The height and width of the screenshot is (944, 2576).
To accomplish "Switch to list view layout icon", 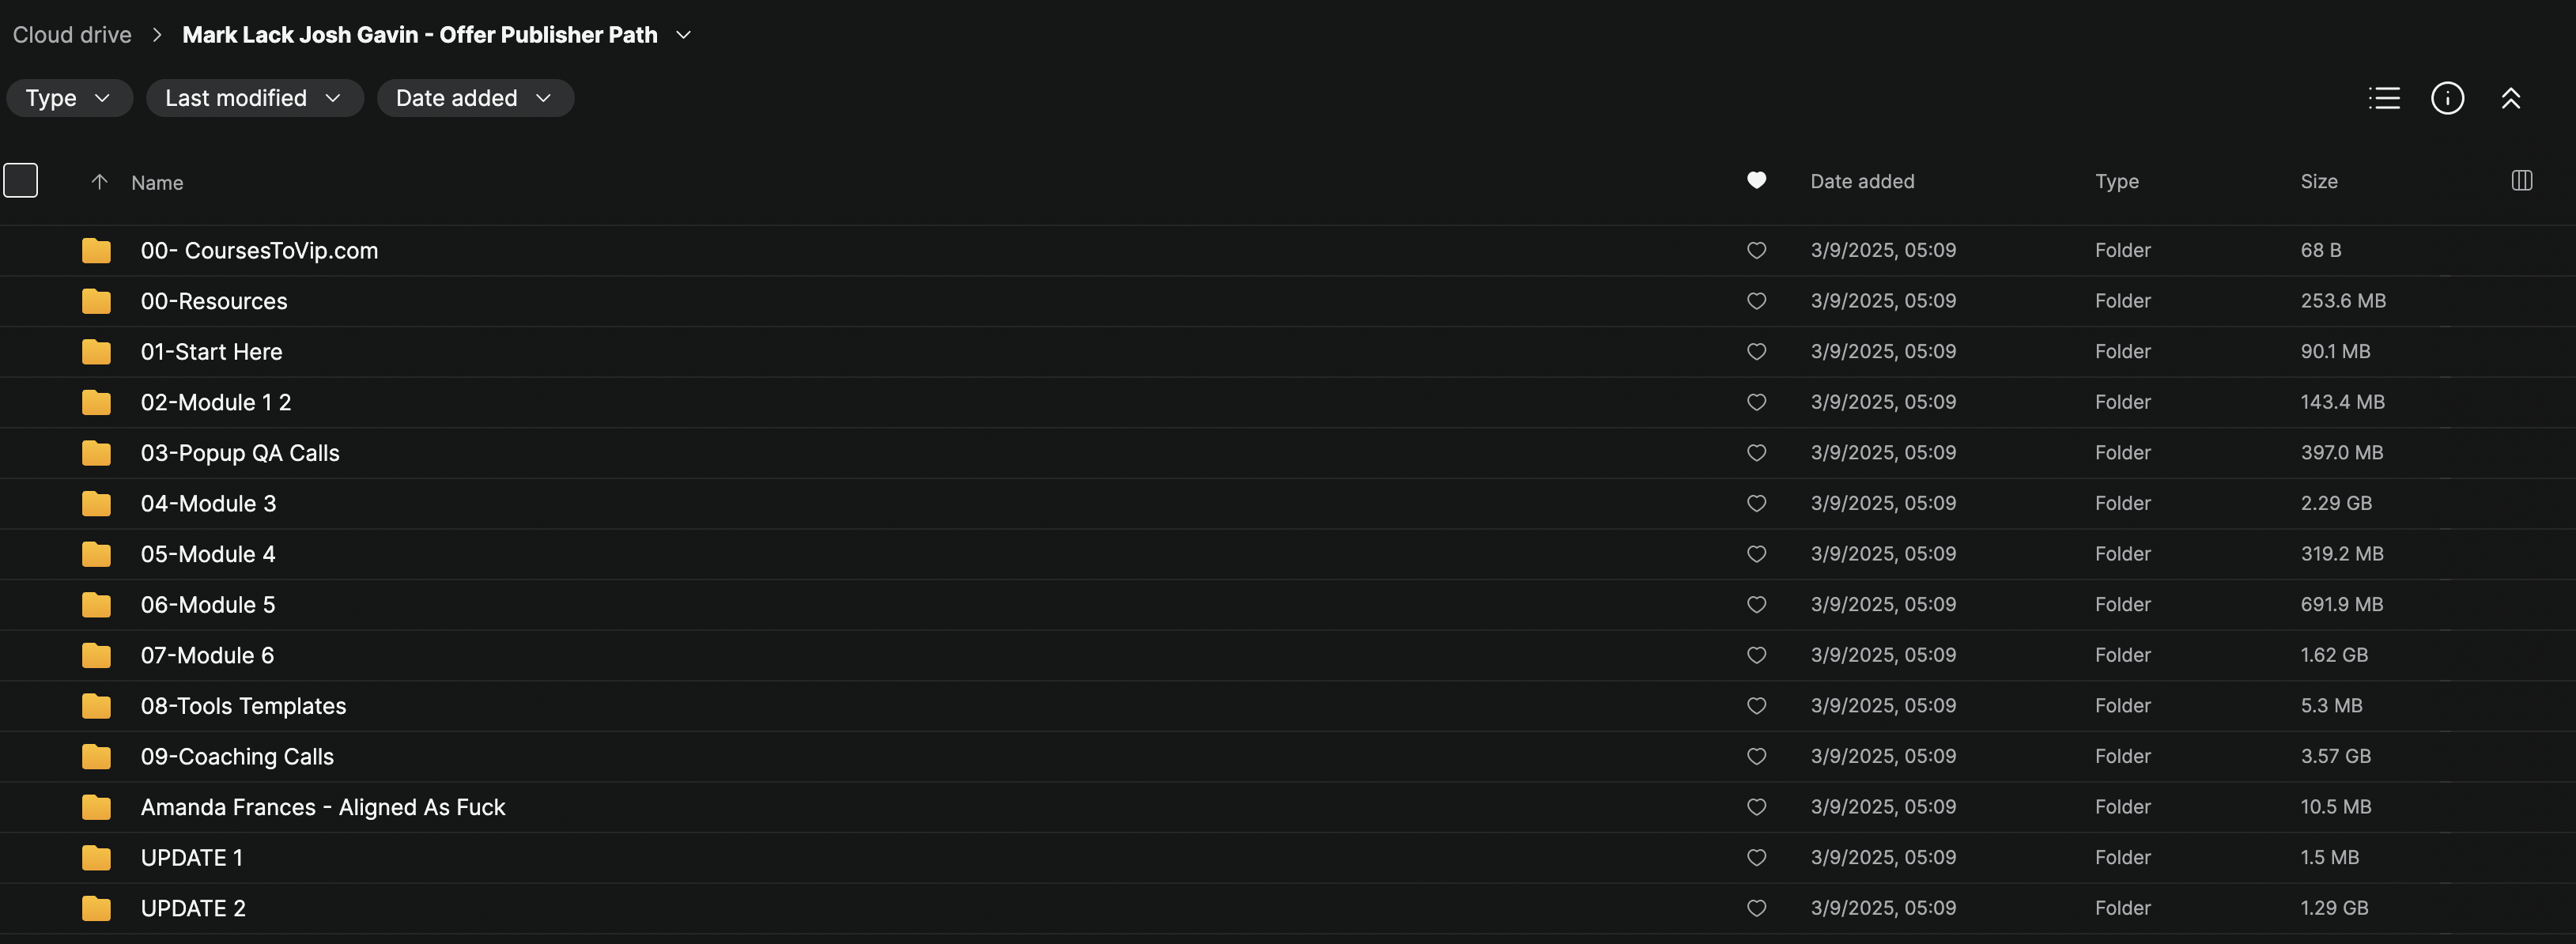I will tap(2384, 98).
